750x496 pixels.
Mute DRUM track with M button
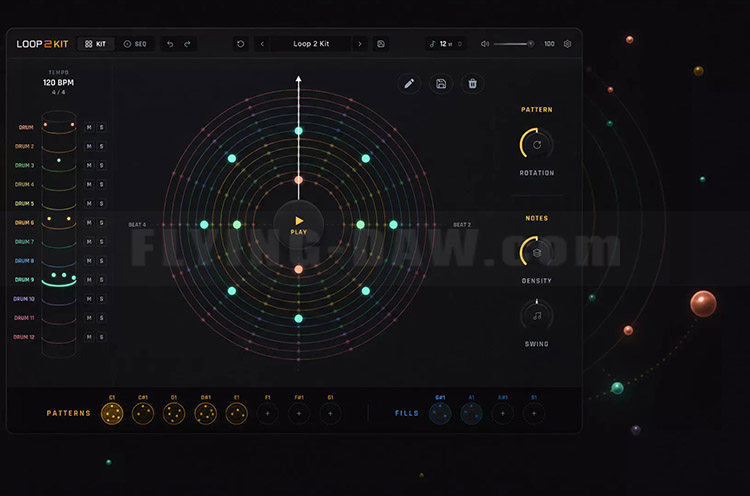coord(89,127)
